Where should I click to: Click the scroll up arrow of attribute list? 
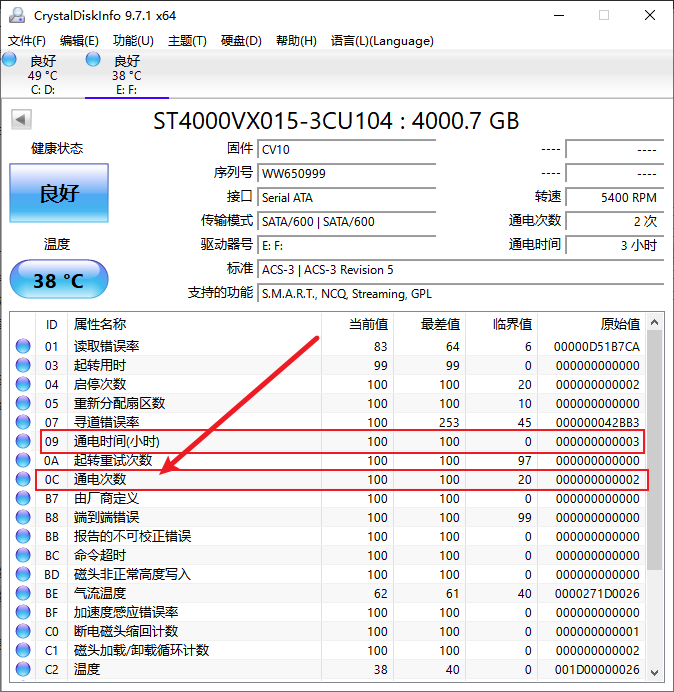(x=655, y=323)
